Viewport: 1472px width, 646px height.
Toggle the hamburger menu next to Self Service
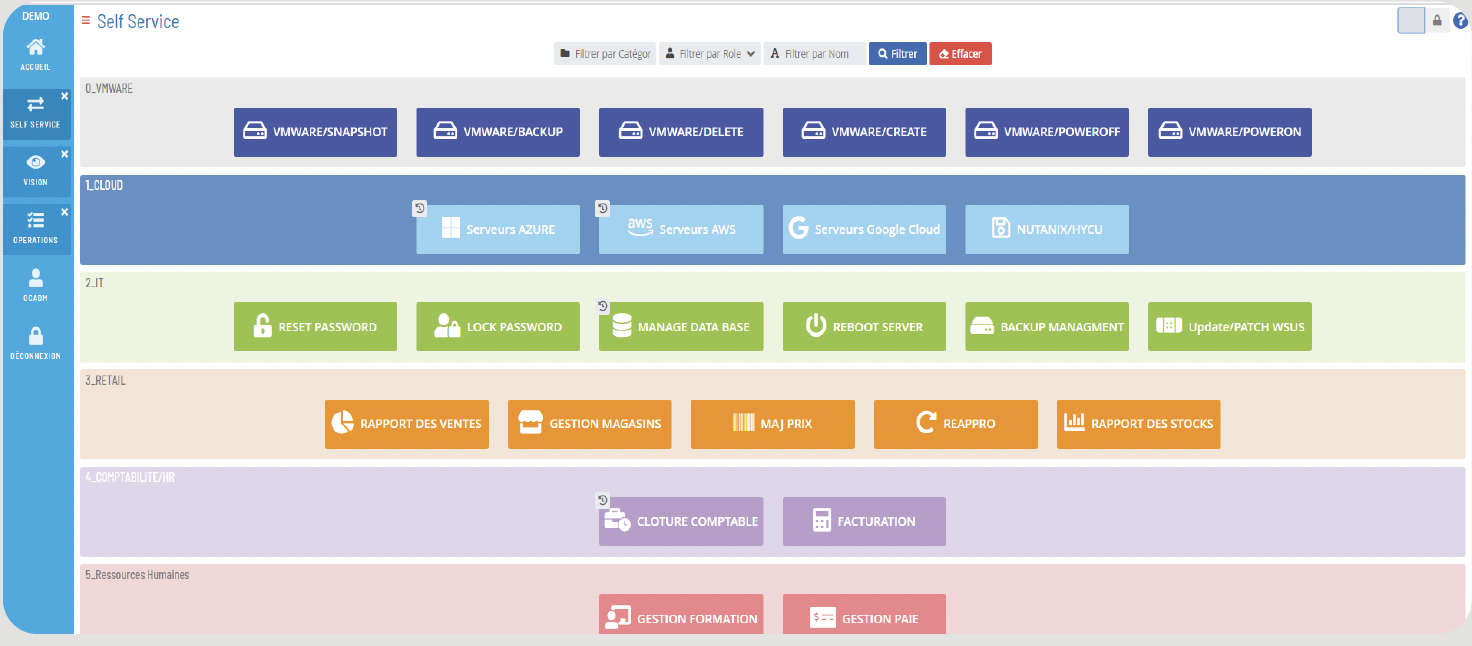(86, 20)
